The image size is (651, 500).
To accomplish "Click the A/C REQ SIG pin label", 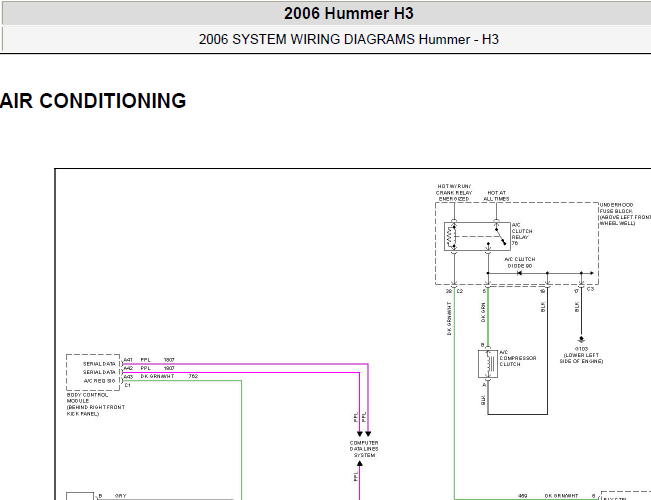I will point(99,381).
